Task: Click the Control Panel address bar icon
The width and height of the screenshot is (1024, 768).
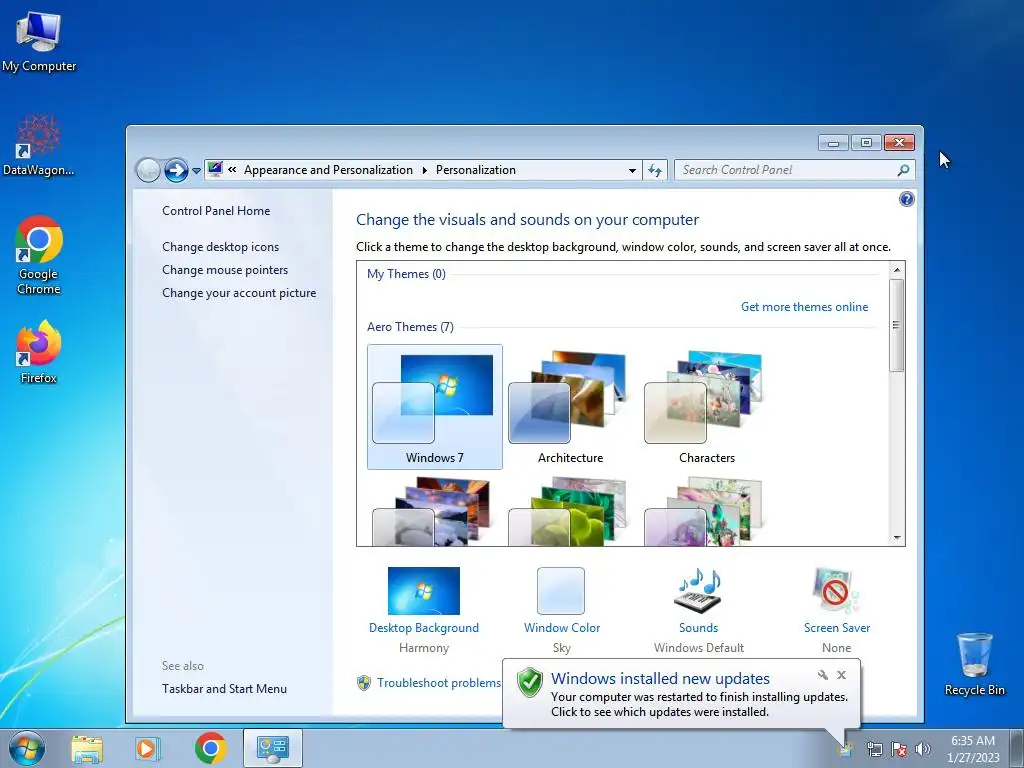Action: click(216, 170)
